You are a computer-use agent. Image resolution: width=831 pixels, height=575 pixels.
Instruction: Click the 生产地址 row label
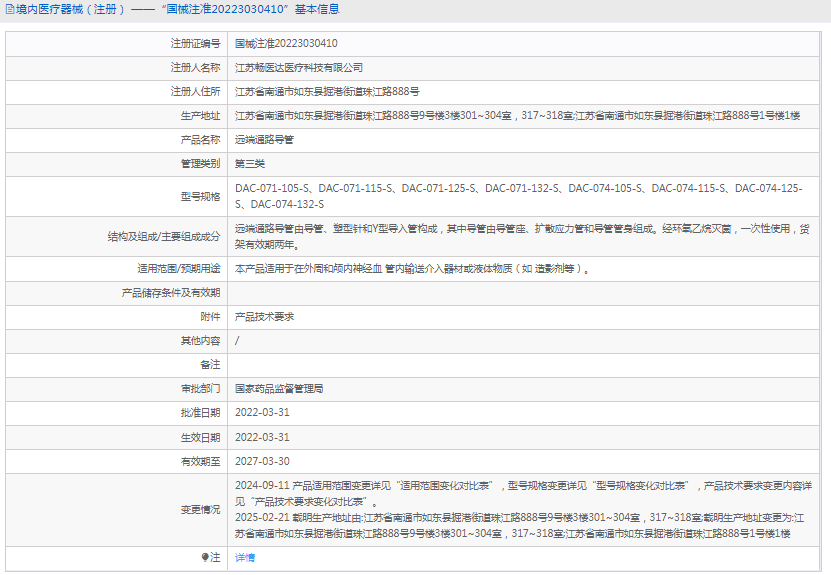tap(200, 116)
